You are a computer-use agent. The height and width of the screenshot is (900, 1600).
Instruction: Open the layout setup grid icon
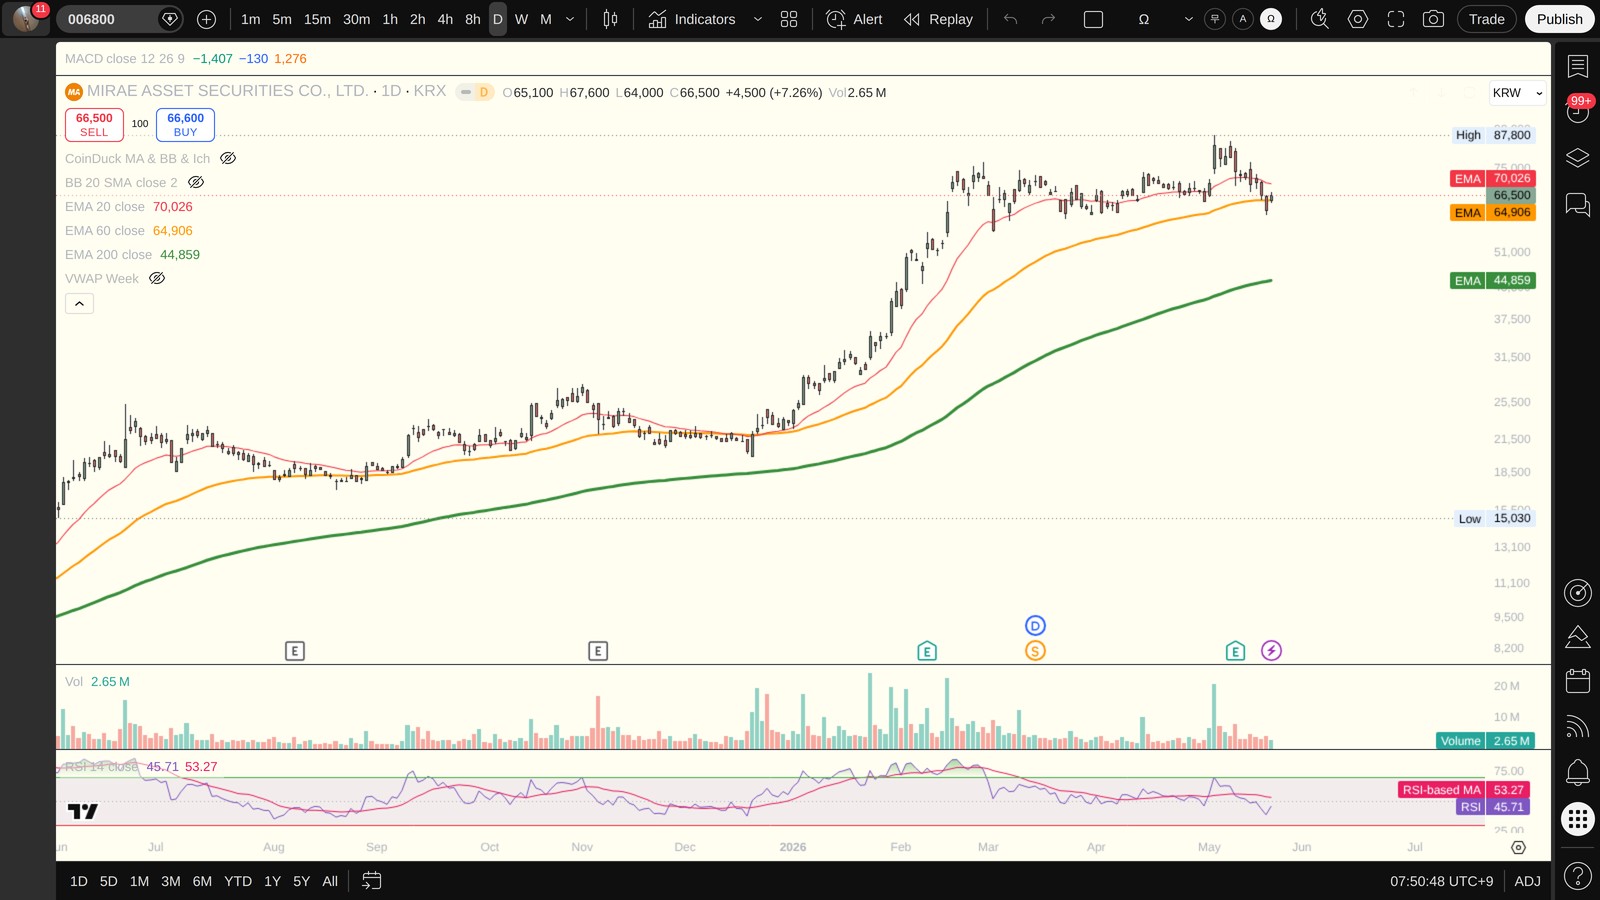(x=789, y=19)
